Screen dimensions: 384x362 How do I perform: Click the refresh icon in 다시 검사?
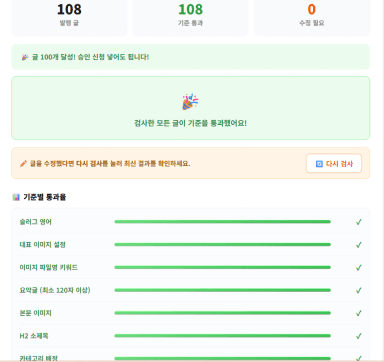click(319, 164)
